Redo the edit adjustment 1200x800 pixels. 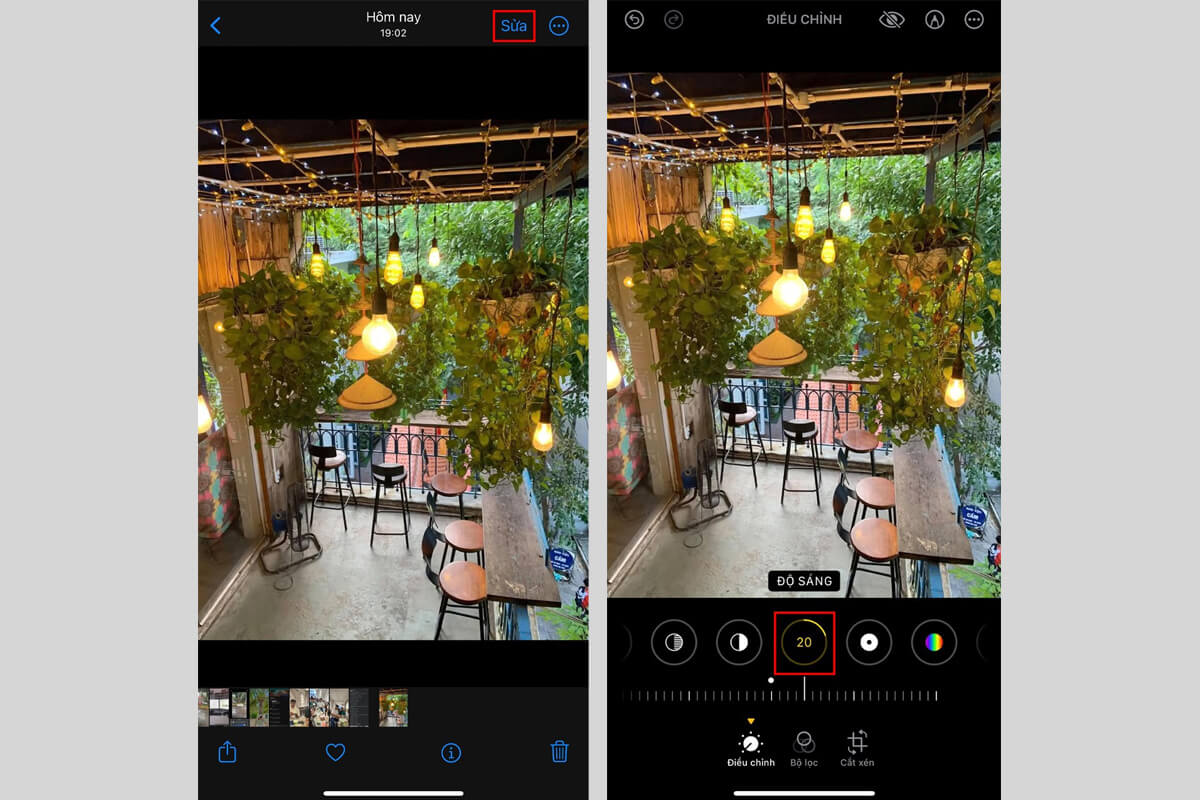(674, 20)
